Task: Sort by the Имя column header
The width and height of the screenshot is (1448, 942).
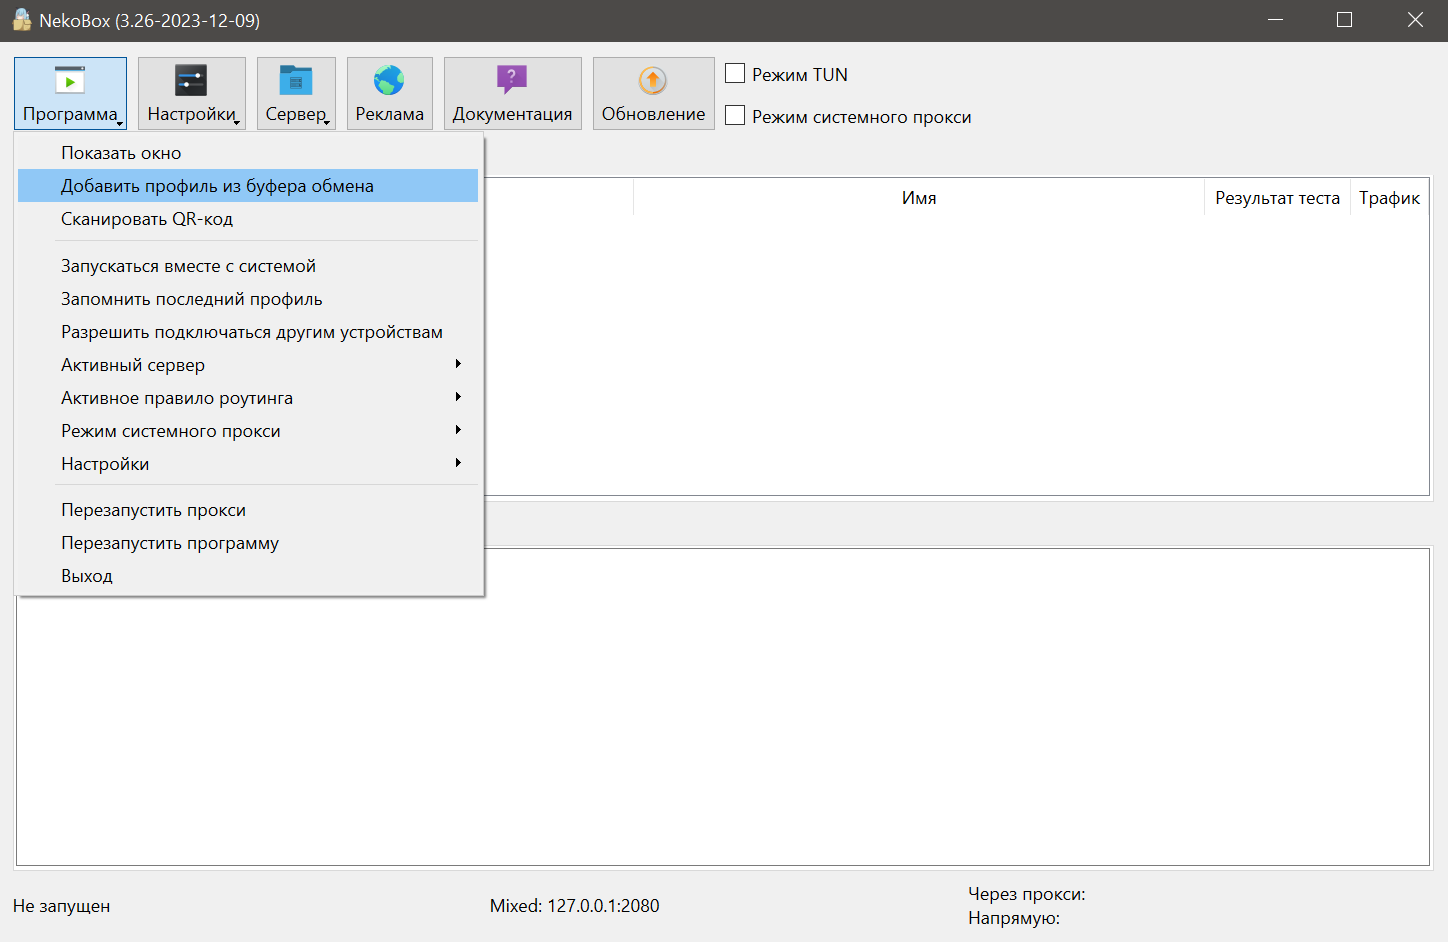Action: pyautogui.click(x=919, y=198)
